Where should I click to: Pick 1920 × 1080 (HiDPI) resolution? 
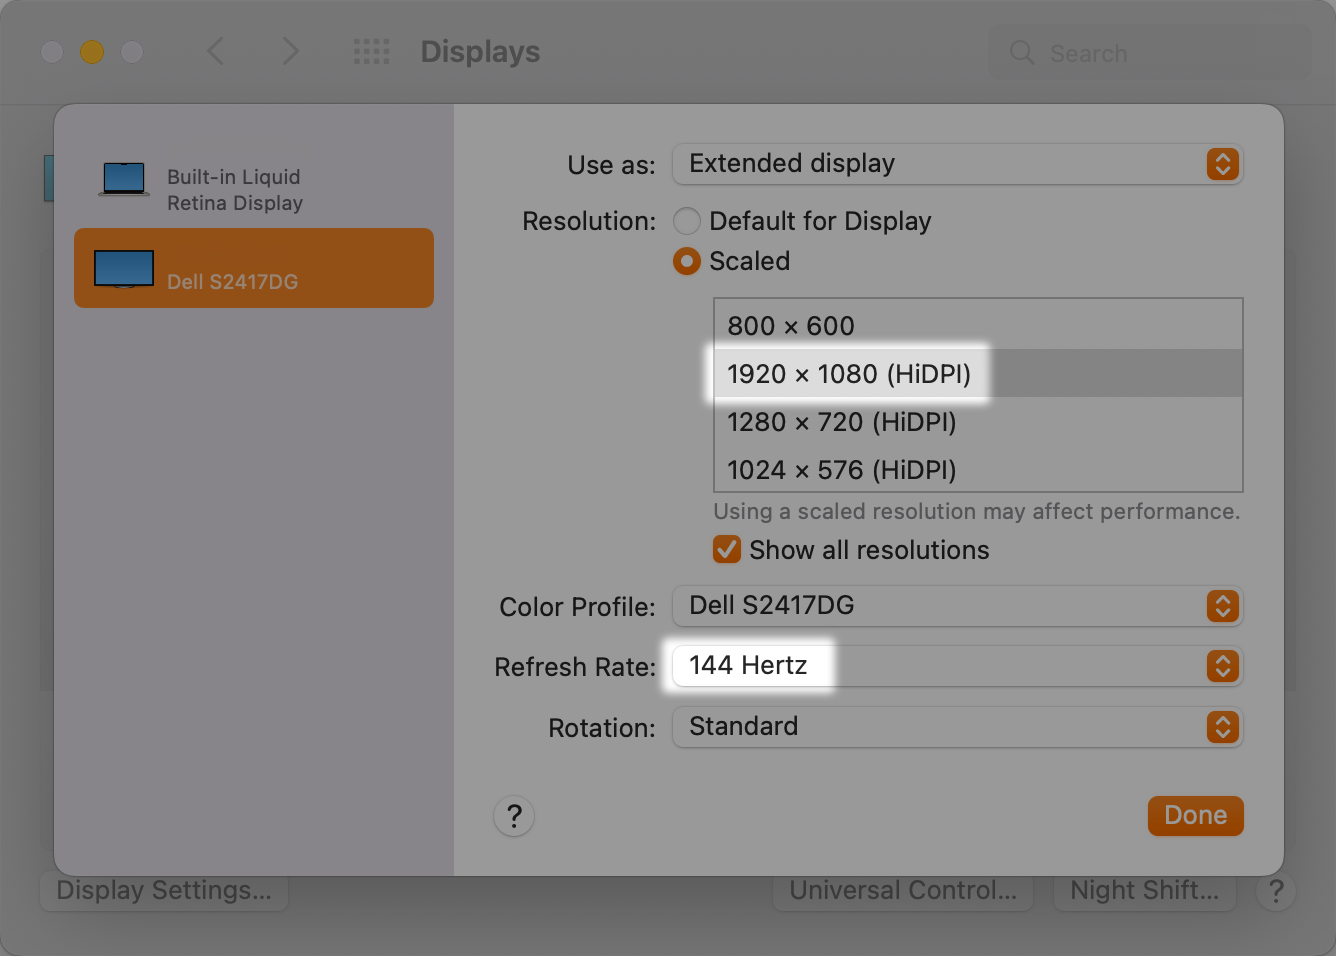point(978,373)
